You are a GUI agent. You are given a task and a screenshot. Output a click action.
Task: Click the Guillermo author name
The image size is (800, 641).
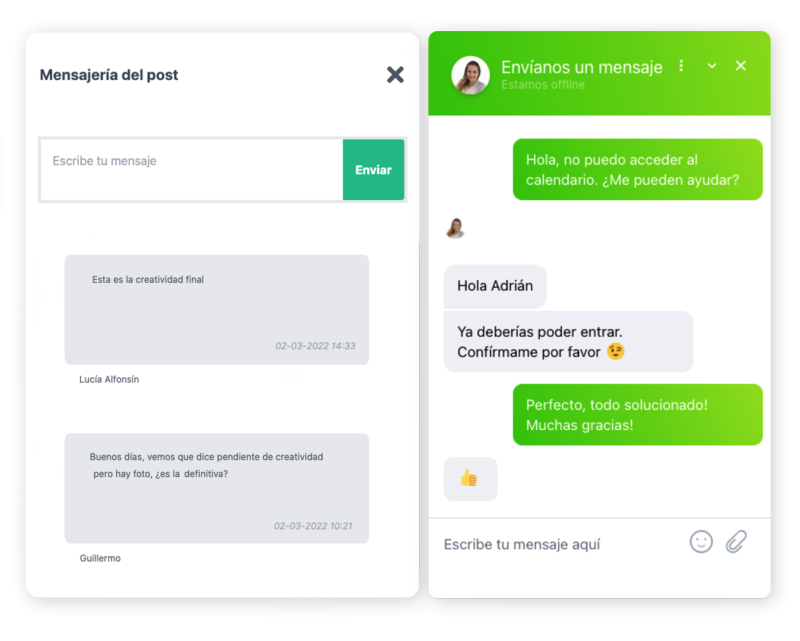(100, 558)
